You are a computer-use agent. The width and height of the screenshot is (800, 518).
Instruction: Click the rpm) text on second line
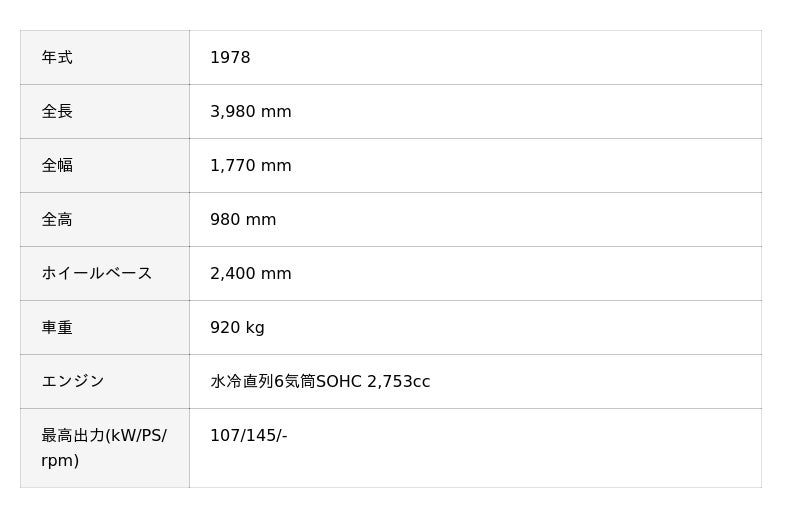tap(60, 461)
